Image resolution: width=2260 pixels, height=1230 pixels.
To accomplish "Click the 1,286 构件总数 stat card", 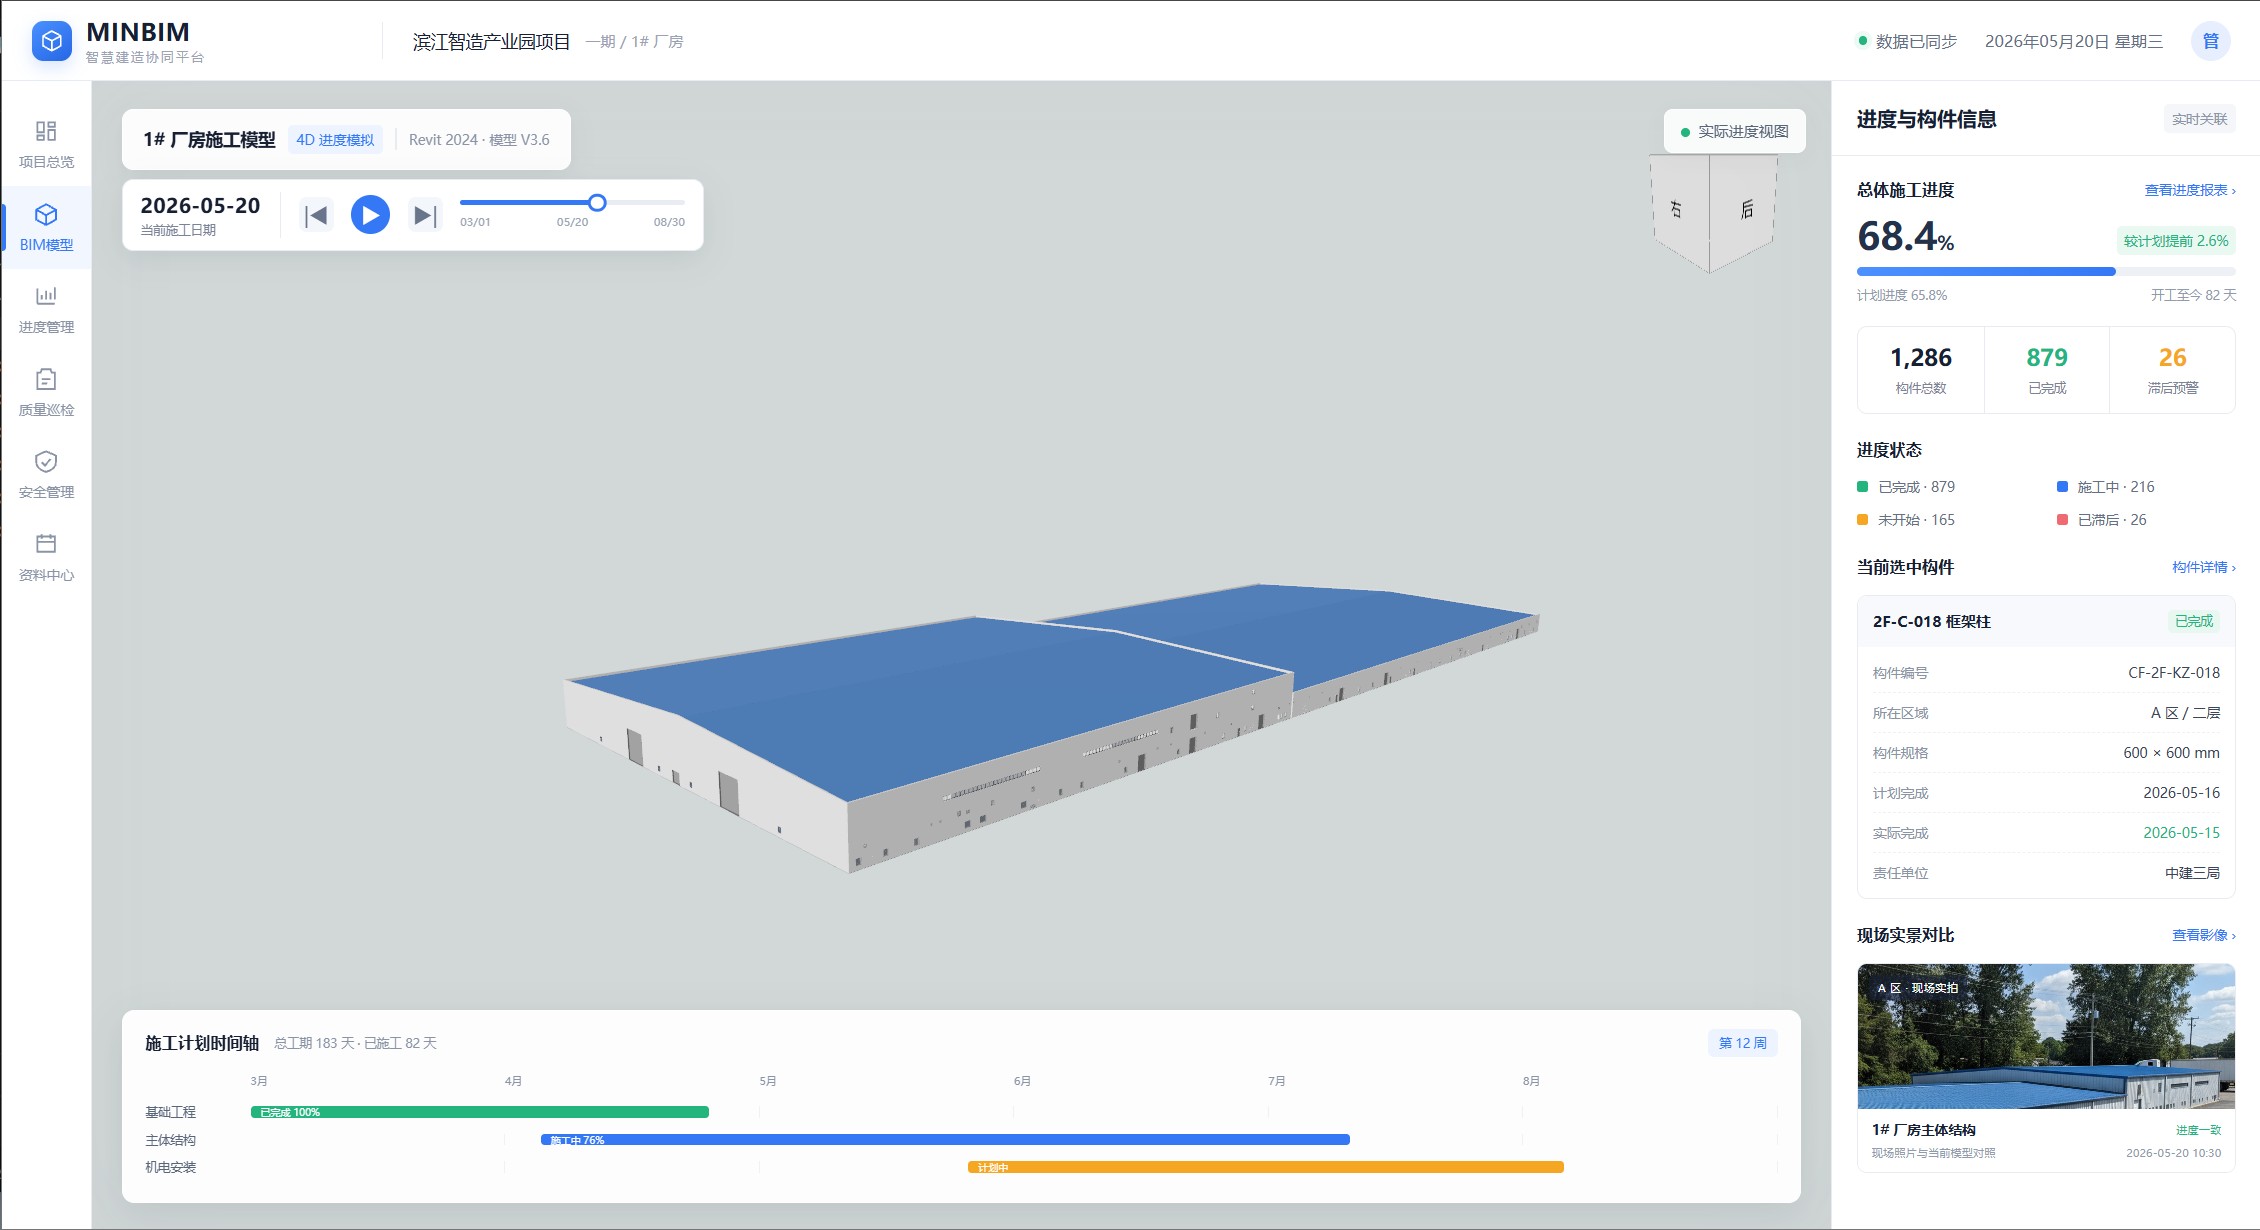I will 1921,370.
